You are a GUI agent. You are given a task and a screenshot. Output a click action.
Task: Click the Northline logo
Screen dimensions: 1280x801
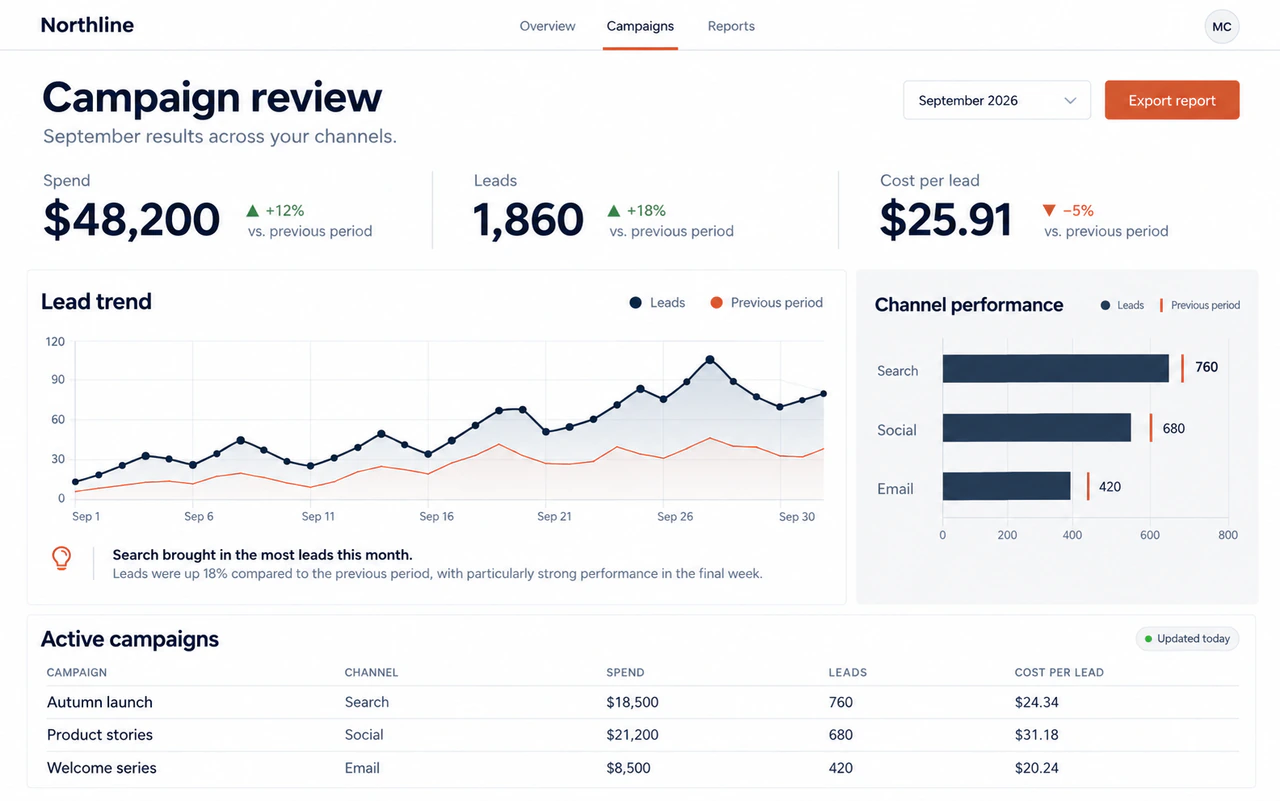point(87,26)
